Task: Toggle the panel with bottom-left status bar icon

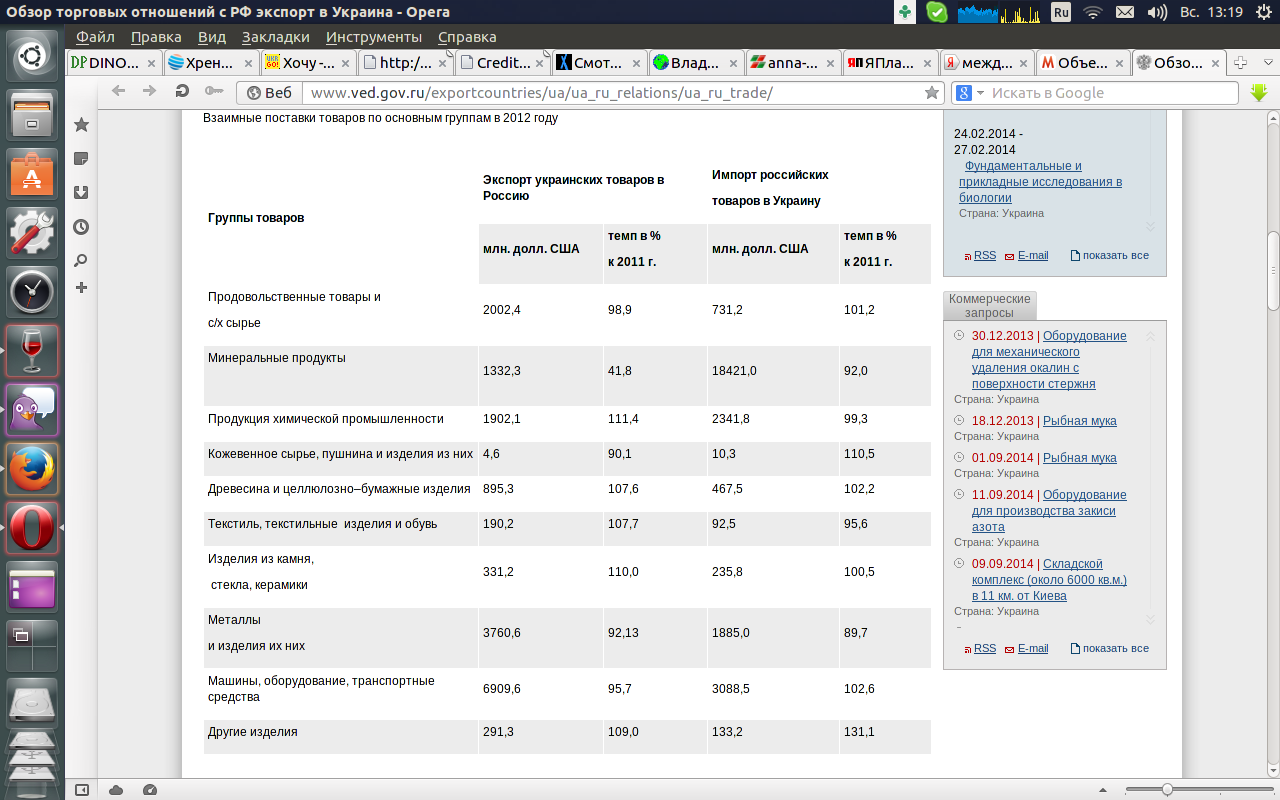Action: coord(82,789)
